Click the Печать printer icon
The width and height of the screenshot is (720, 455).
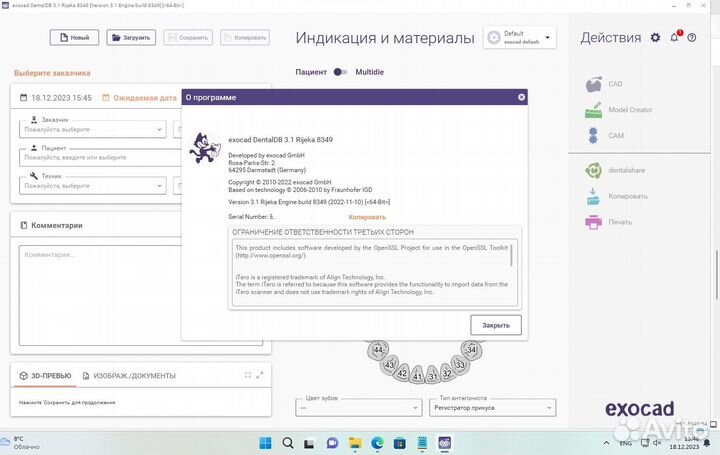tap(593, 221)
